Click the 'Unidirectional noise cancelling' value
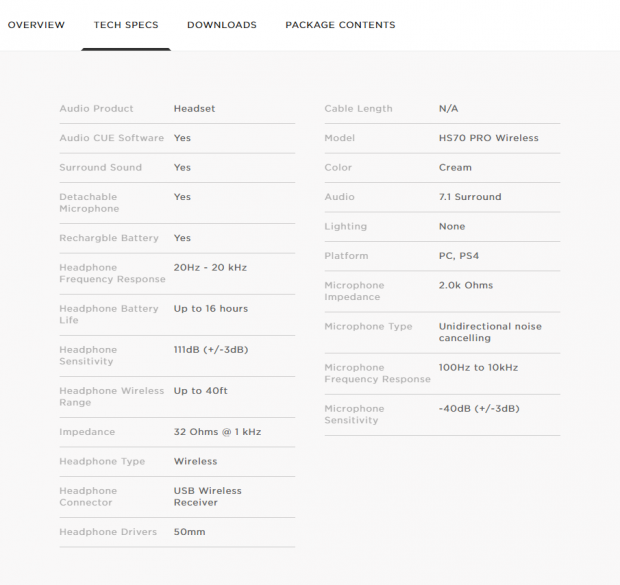620x585 pixels. 490,332
